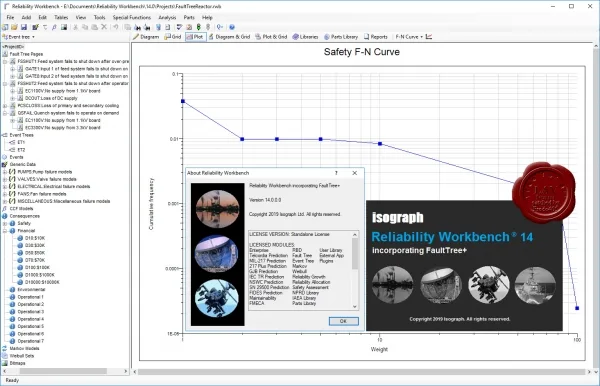The width and height of the screenshot is (600, 386).
Task: Open the Analysis menu
Action: pyautogui.click(x=167, y=17)
